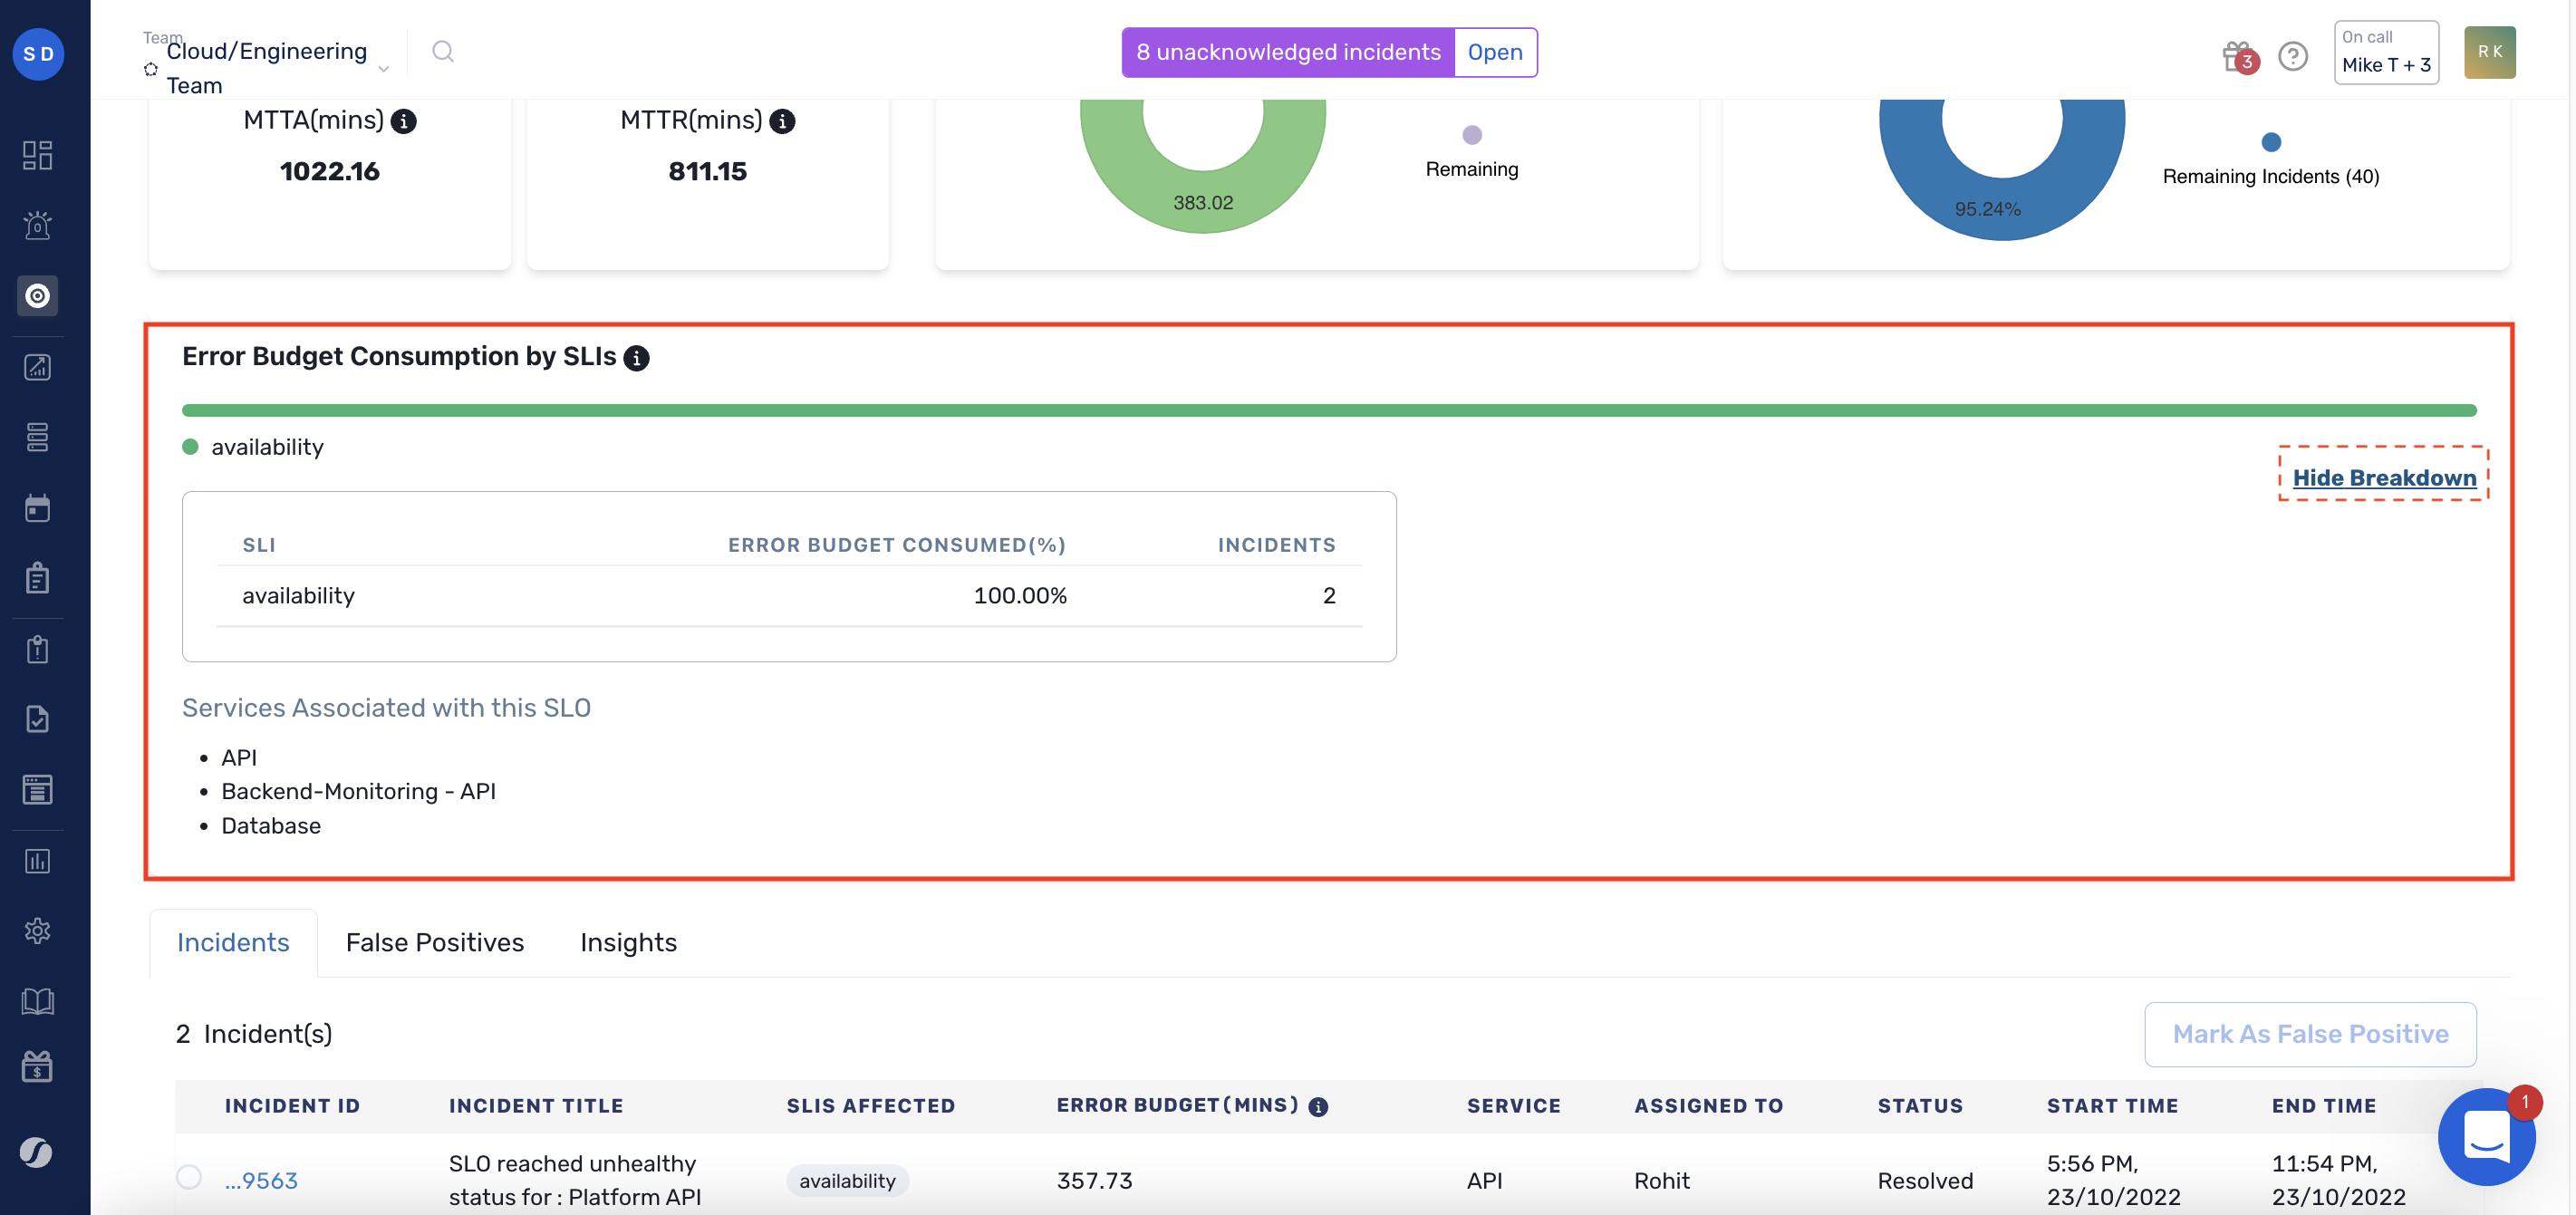This screenshot has width=2576, height=1215.
Task: Click Hide Breakdown to collapse
Action: [x=2383, y=478]
